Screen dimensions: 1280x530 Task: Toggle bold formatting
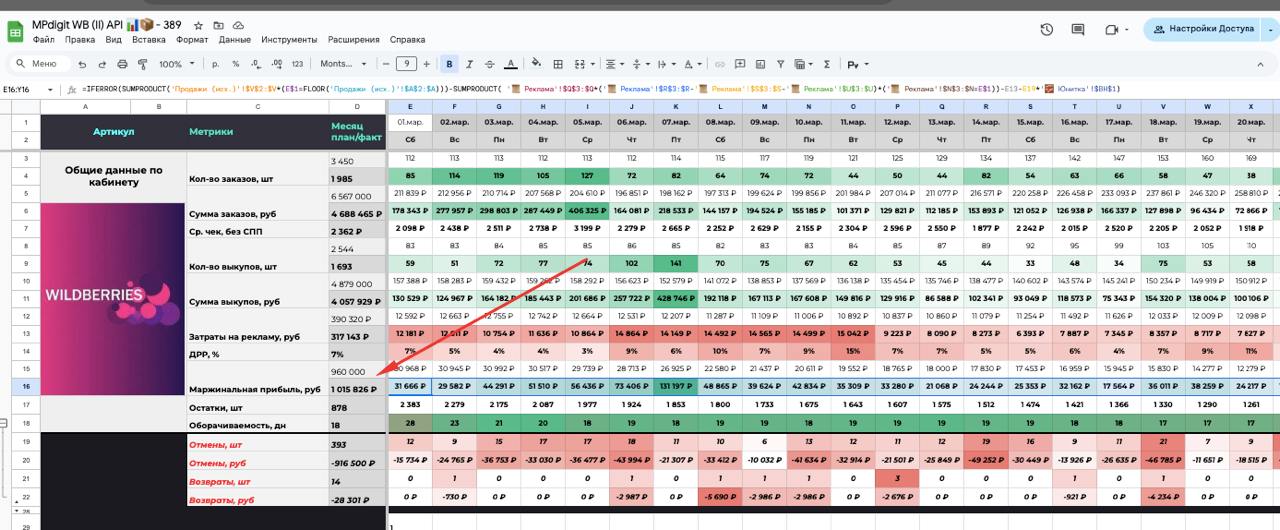coord(449,64)
